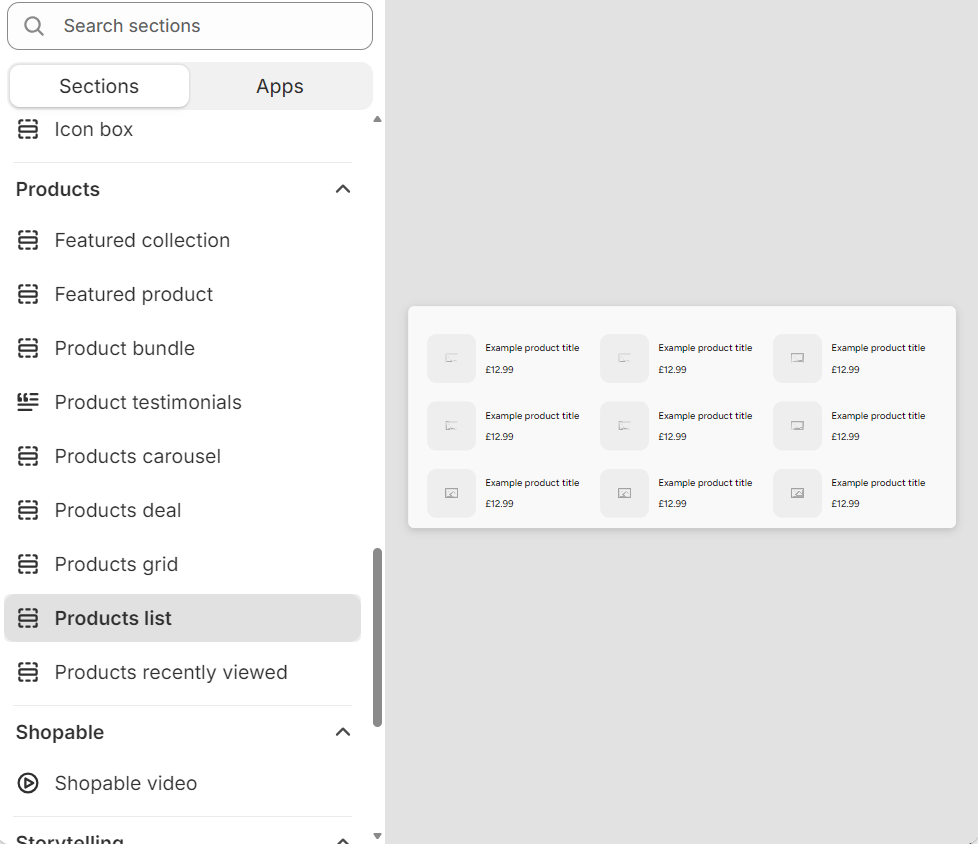Select the Shopable video play icon

27,783
